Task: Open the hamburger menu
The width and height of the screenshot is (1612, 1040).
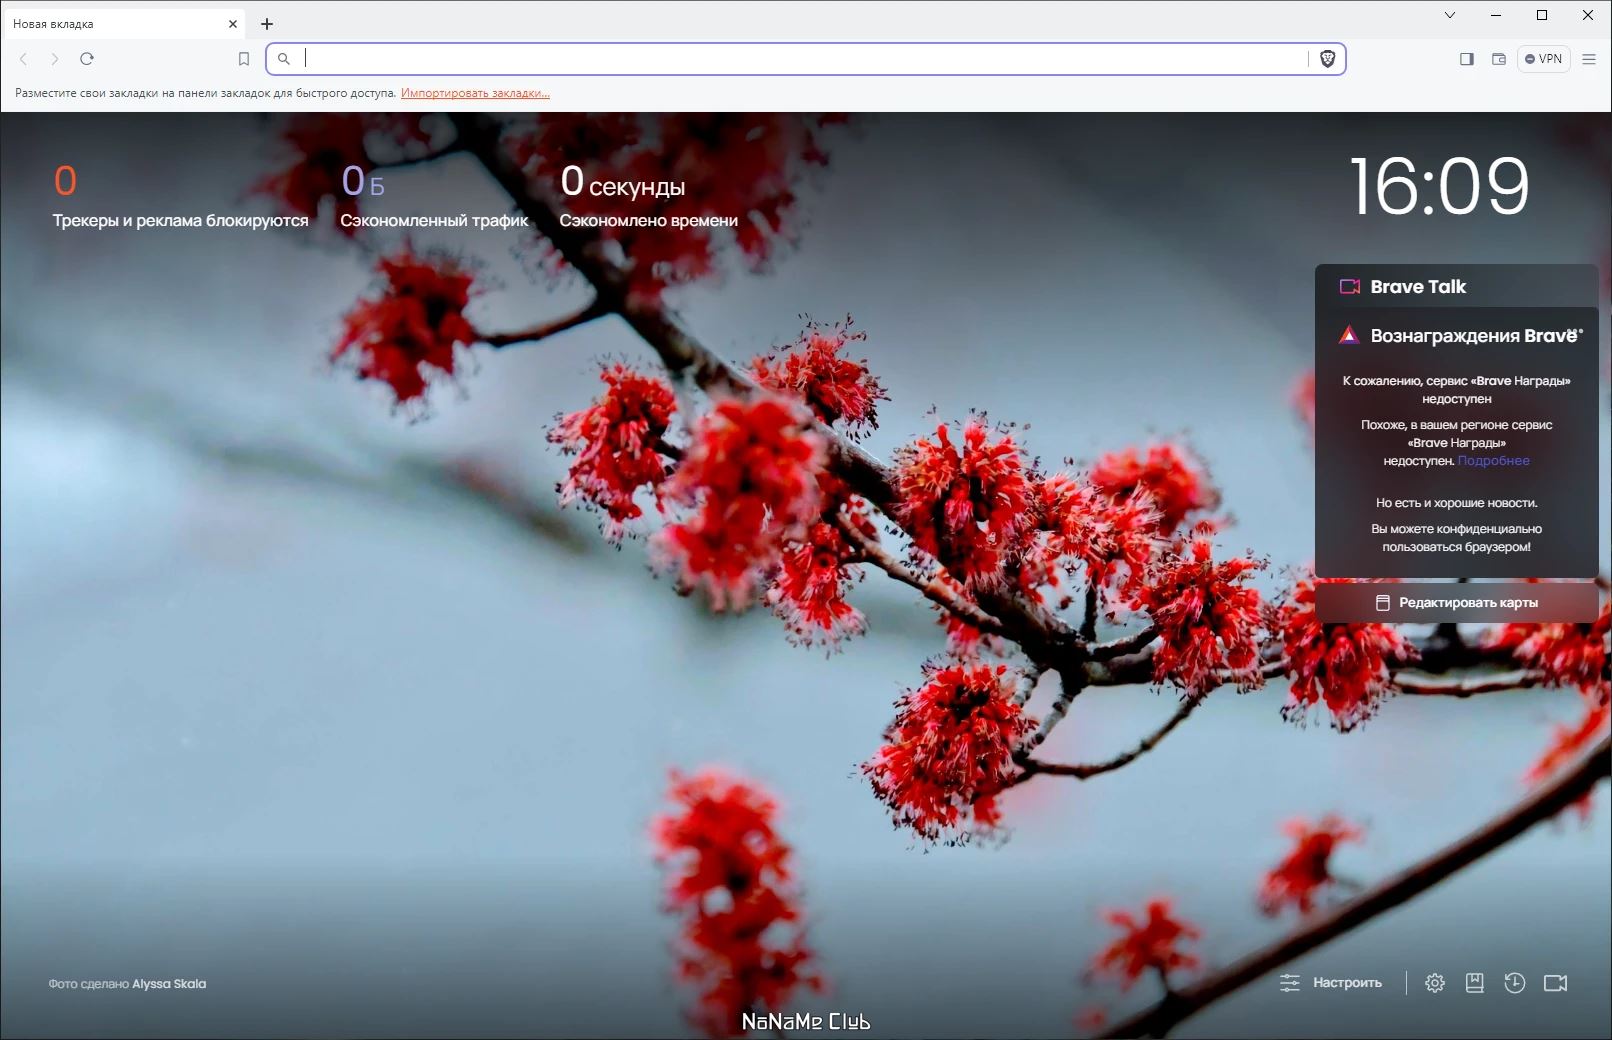Action: 1588,59
